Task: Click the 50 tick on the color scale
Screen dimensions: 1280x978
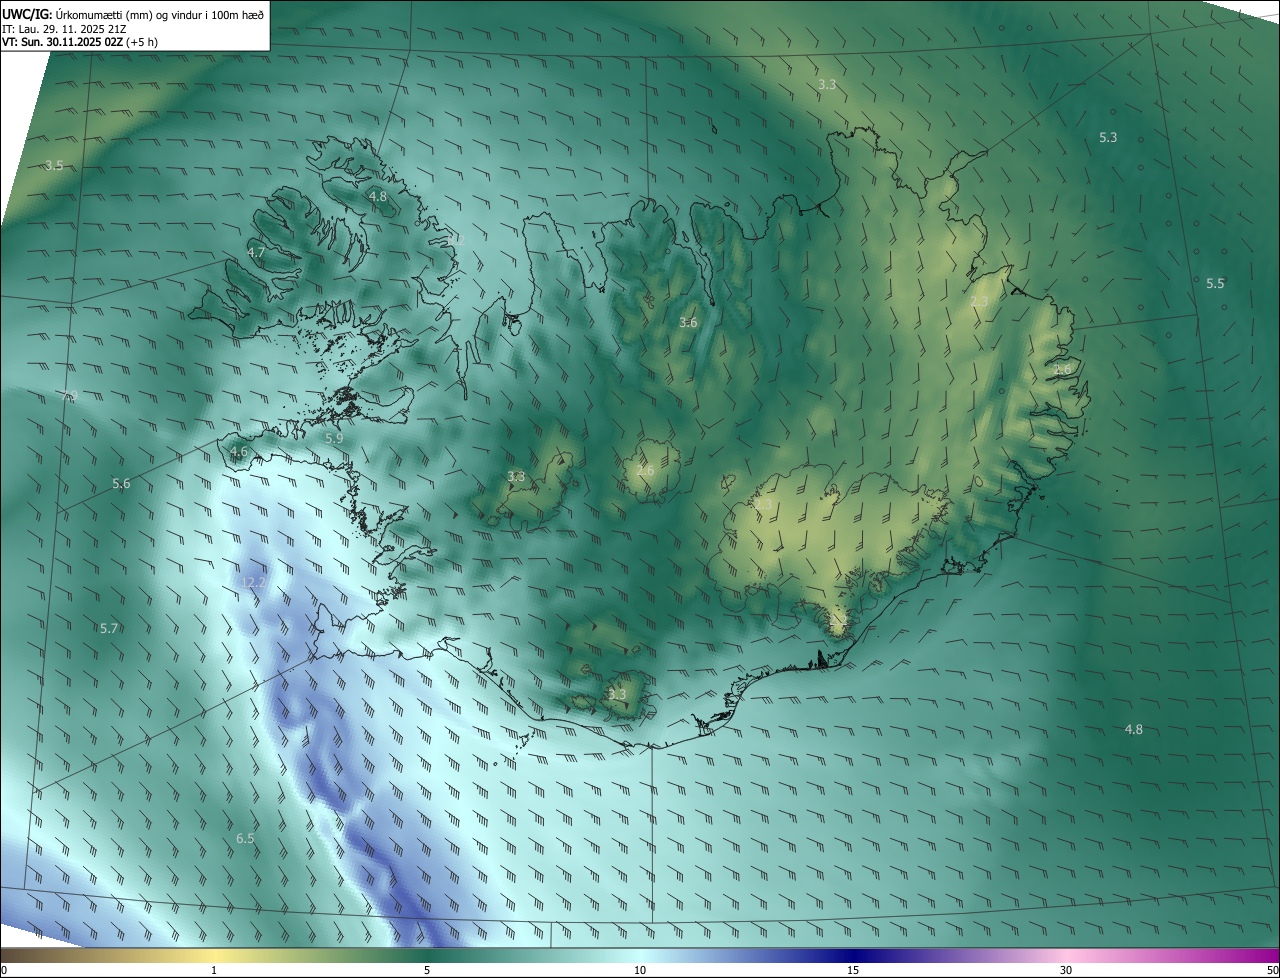Action: tap(1272, 970)
